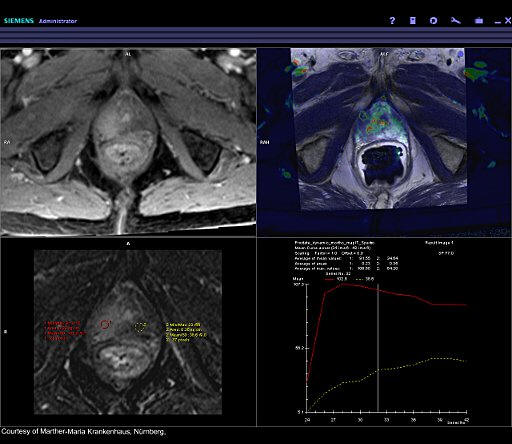Click the red legend line above graph
This screenshot has width=512, height=444.
pos(329,279)
